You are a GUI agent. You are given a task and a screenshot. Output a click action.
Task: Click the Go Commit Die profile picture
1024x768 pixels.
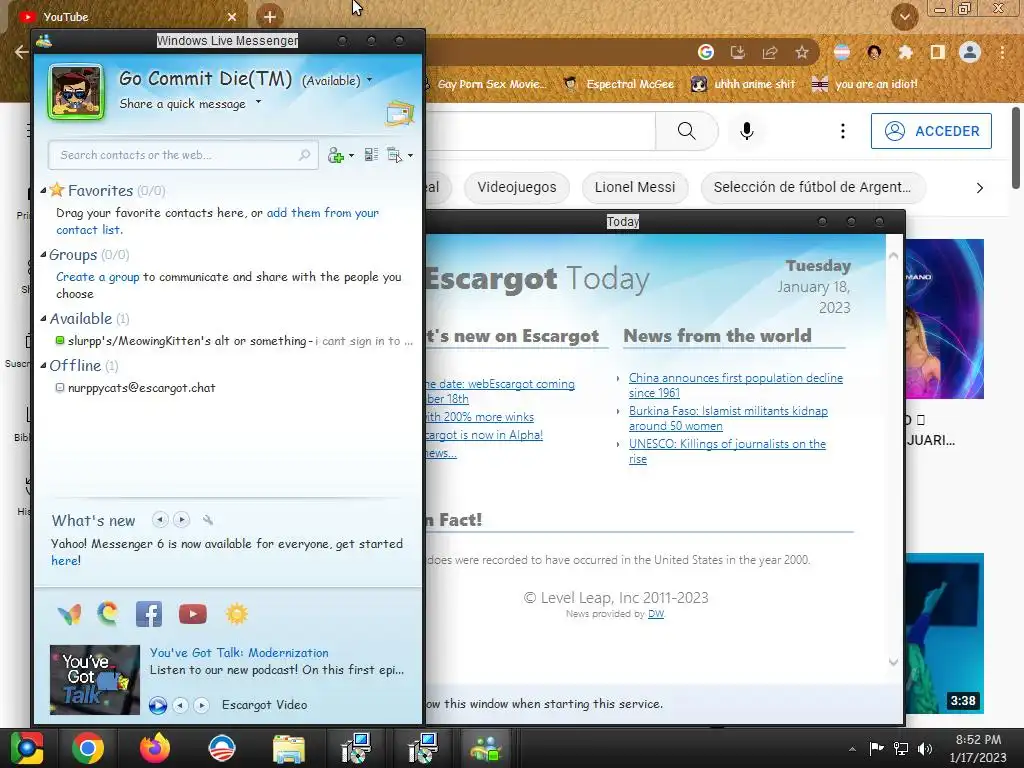point(76,92)
